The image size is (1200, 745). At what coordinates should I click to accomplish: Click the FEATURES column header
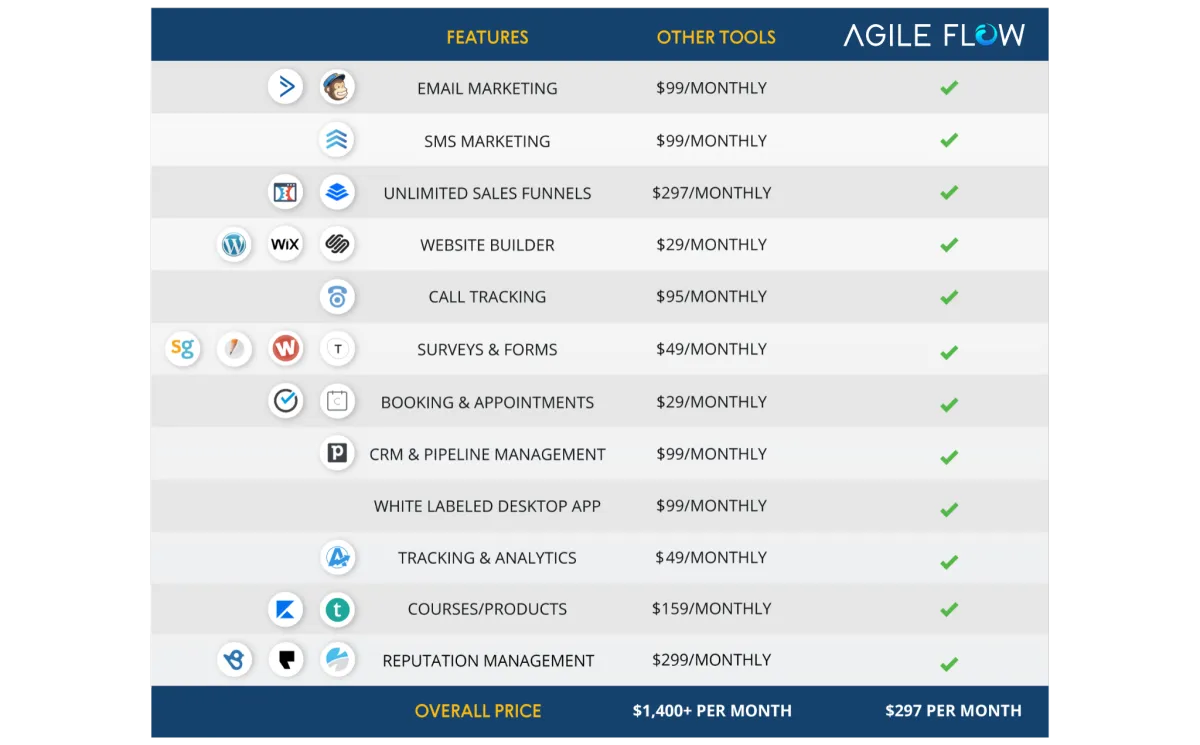[x=487, y=38]
